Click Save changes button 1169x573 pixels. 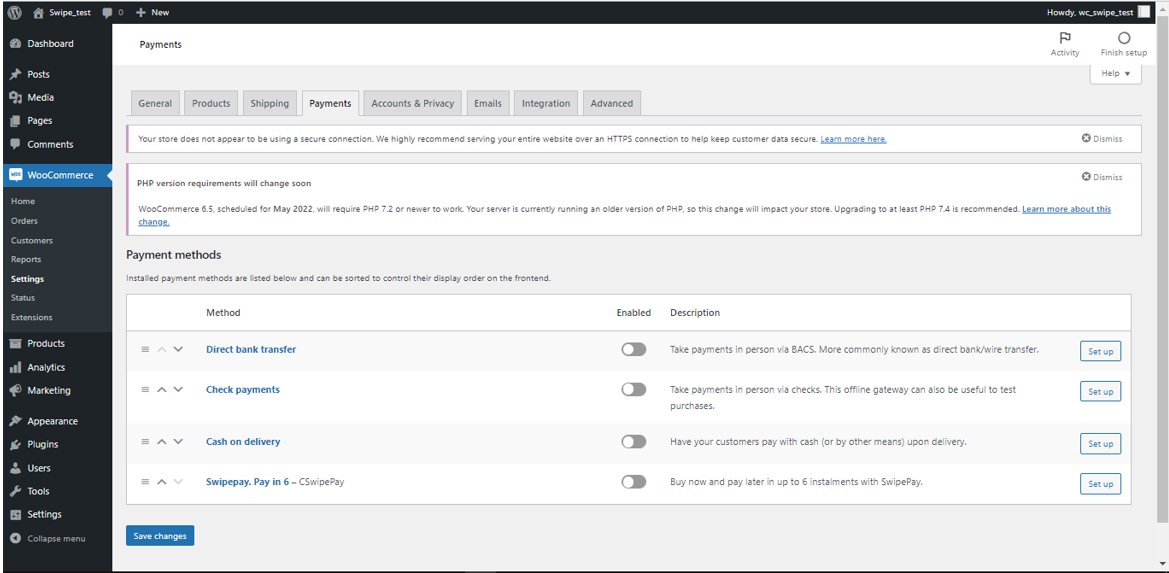pyautogui.click(x=160, y=536)
